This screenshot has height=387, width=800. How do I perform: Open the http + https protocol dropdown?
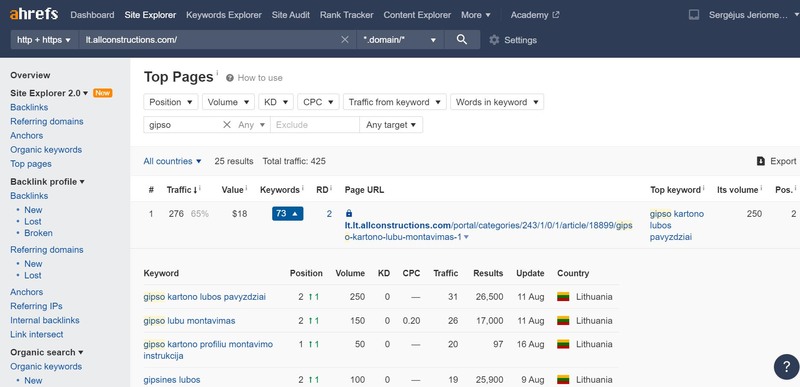[x=44, y=40]
